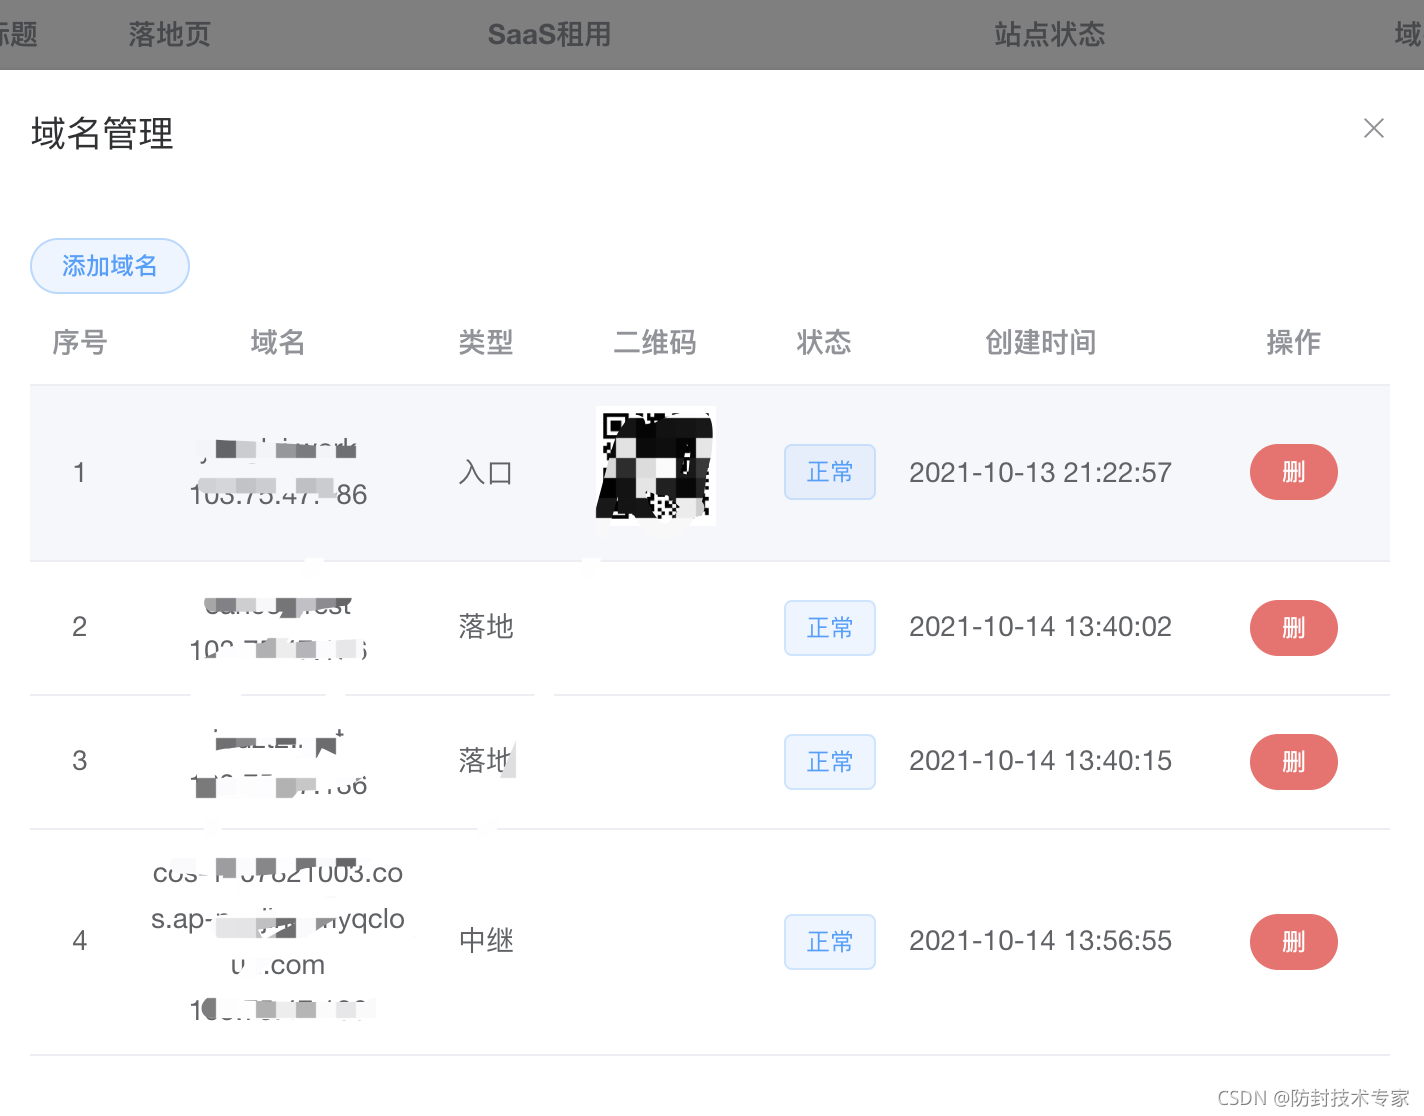Viewport: 1424px width, 1116px height.
Task: Click the 删 delete button on row 2
Action: tap(1293, 628)
